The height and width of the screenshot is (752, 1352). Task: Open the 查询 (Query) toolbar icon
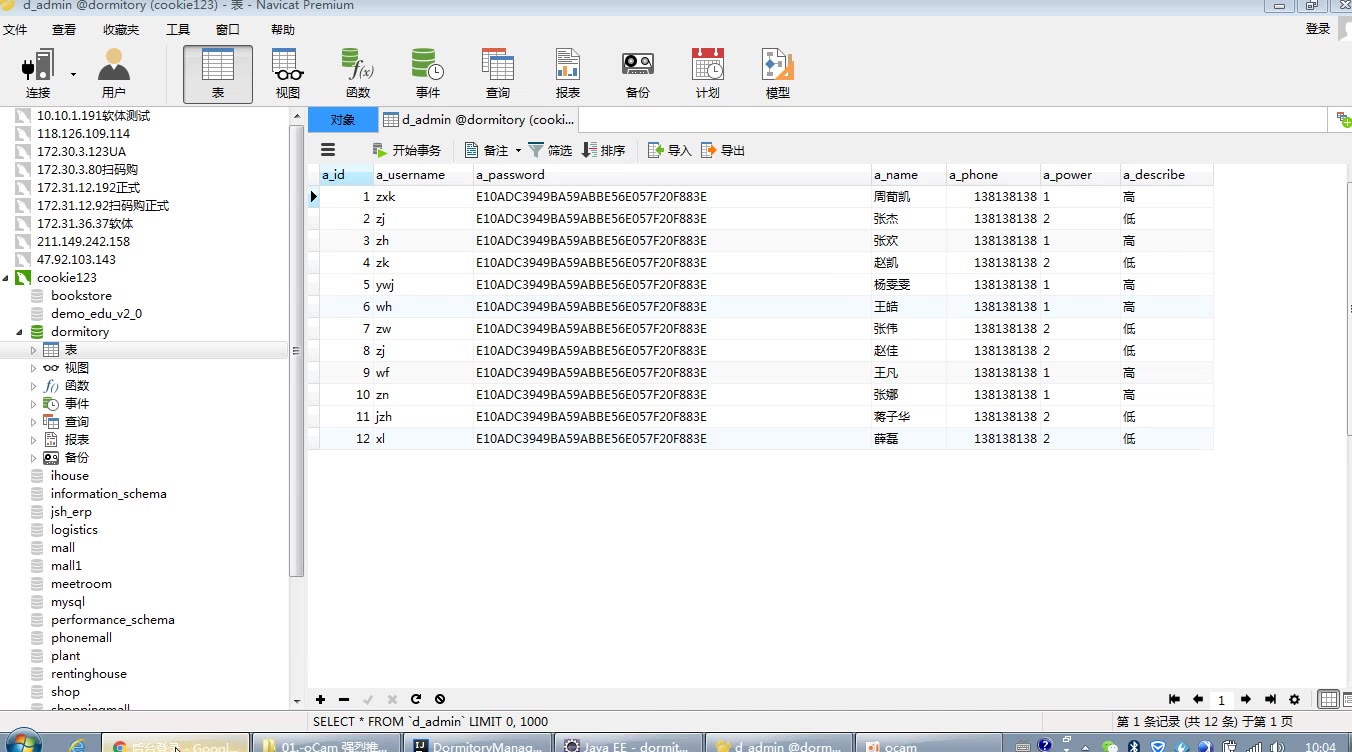[498, 74]
